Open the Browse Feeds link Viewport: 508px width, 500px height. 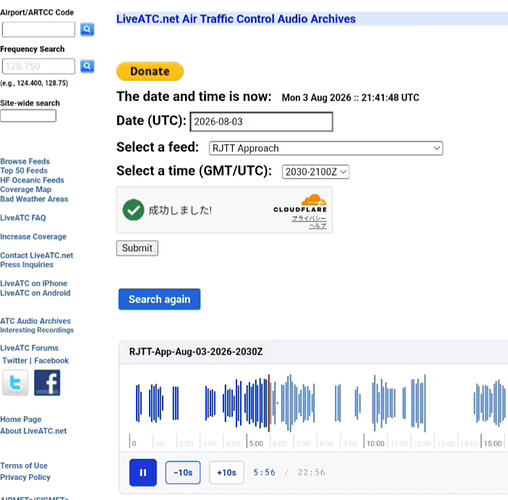[x=25, y=161]
